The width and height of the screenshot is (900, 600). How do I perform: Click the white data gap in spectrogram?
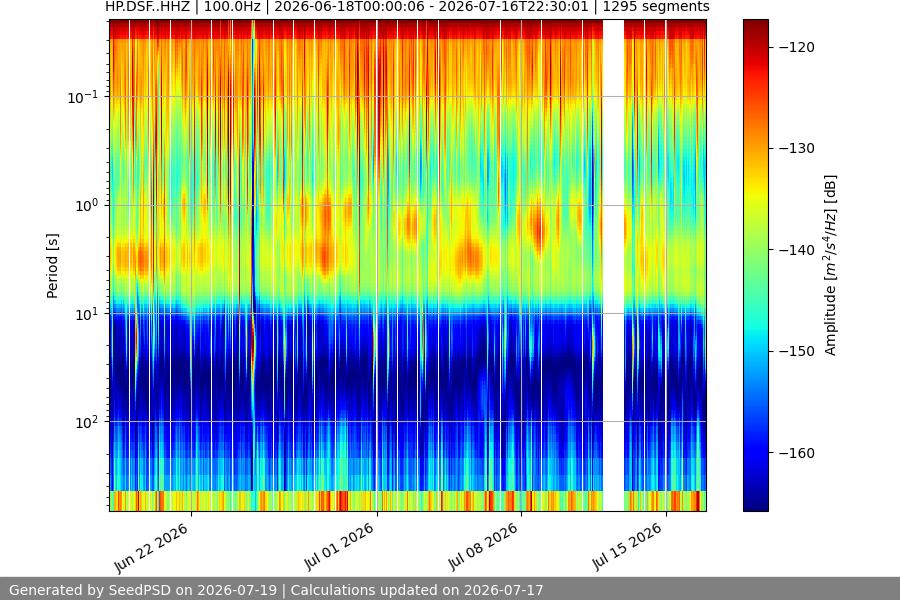(x=613, y=265)
